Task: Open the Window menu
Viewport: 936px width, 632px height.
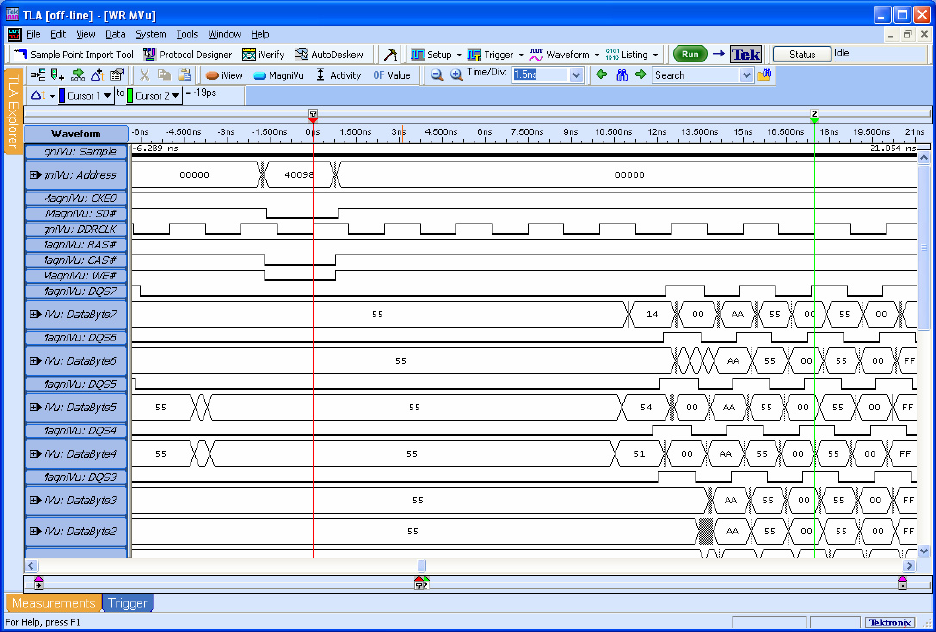Action: (x=224, y=34)
